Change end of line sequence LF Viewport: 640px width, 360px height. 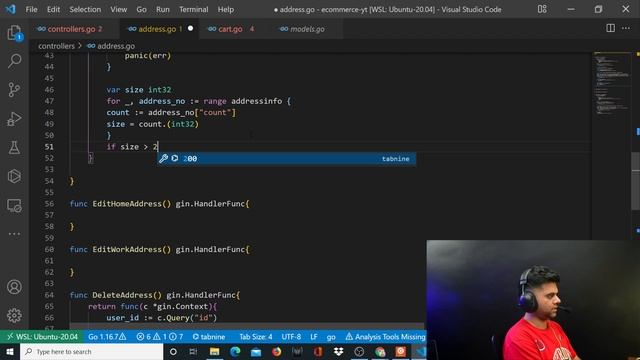pos(313,337)
